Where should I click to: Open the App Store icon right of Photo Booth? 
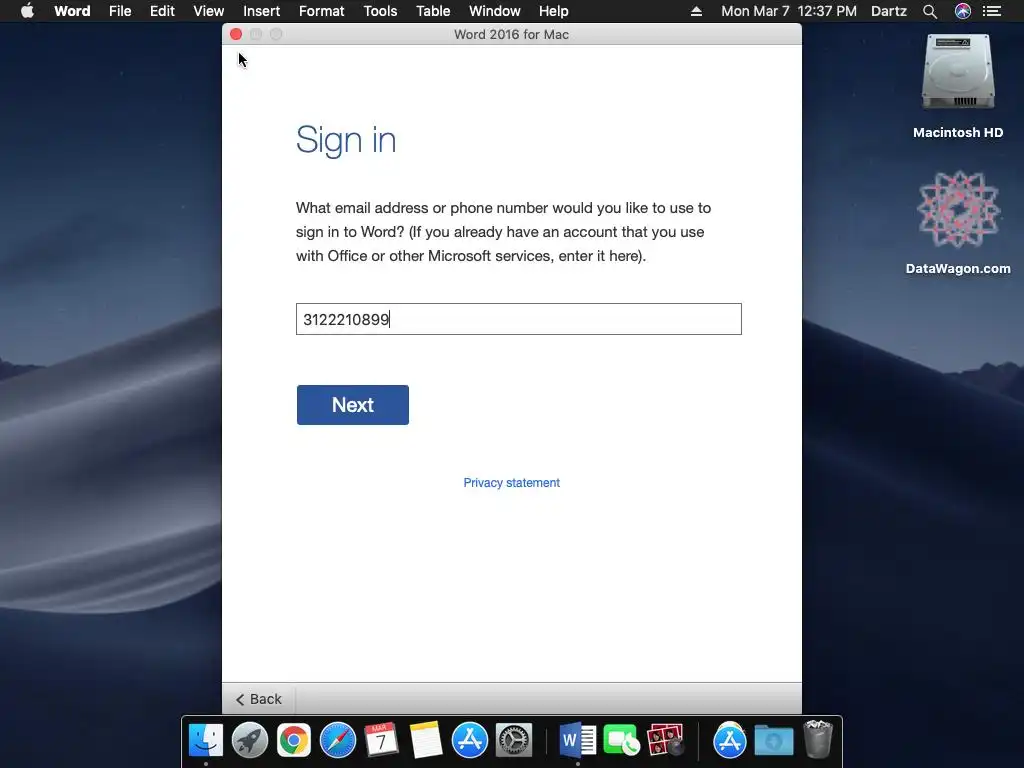[729, 741]
